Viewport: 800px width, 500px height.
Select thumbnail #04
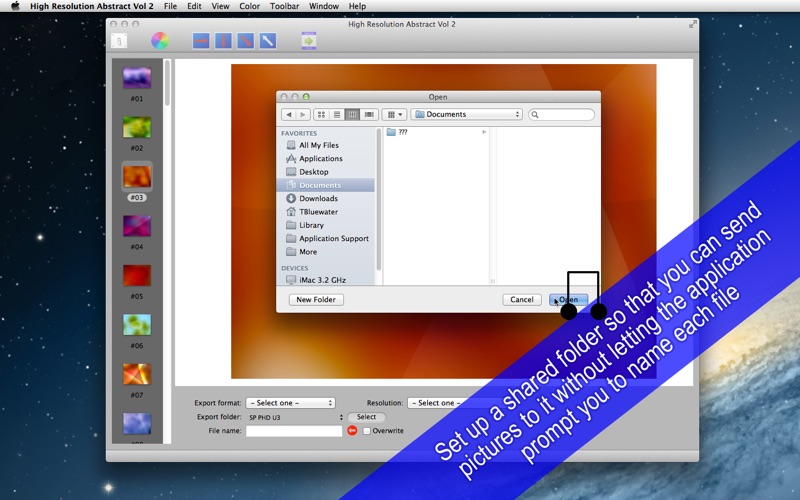pos(137,226)
